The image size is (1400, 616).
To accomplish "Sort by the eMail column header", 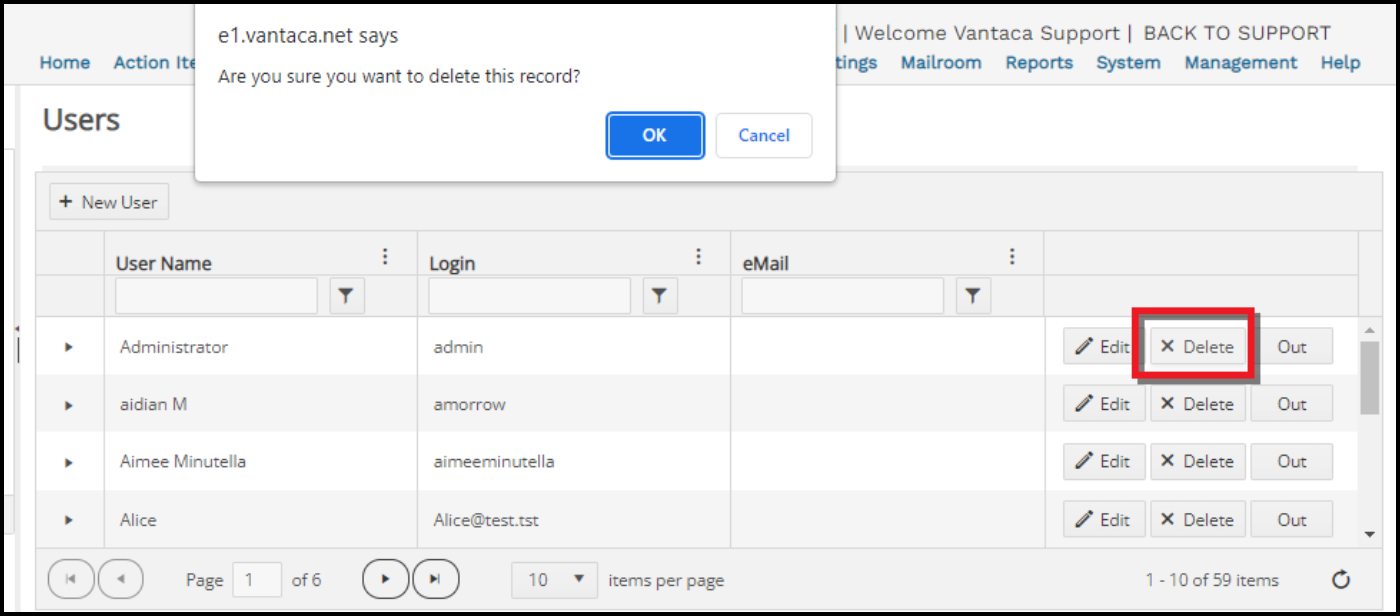I will (765, 264).
